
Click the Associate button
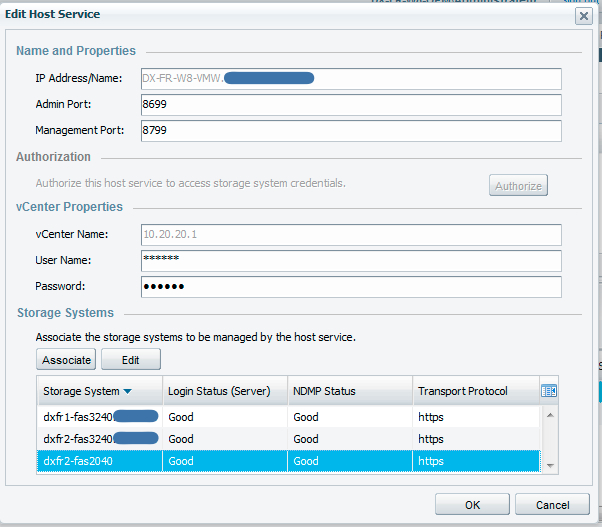tap(66, 360)
